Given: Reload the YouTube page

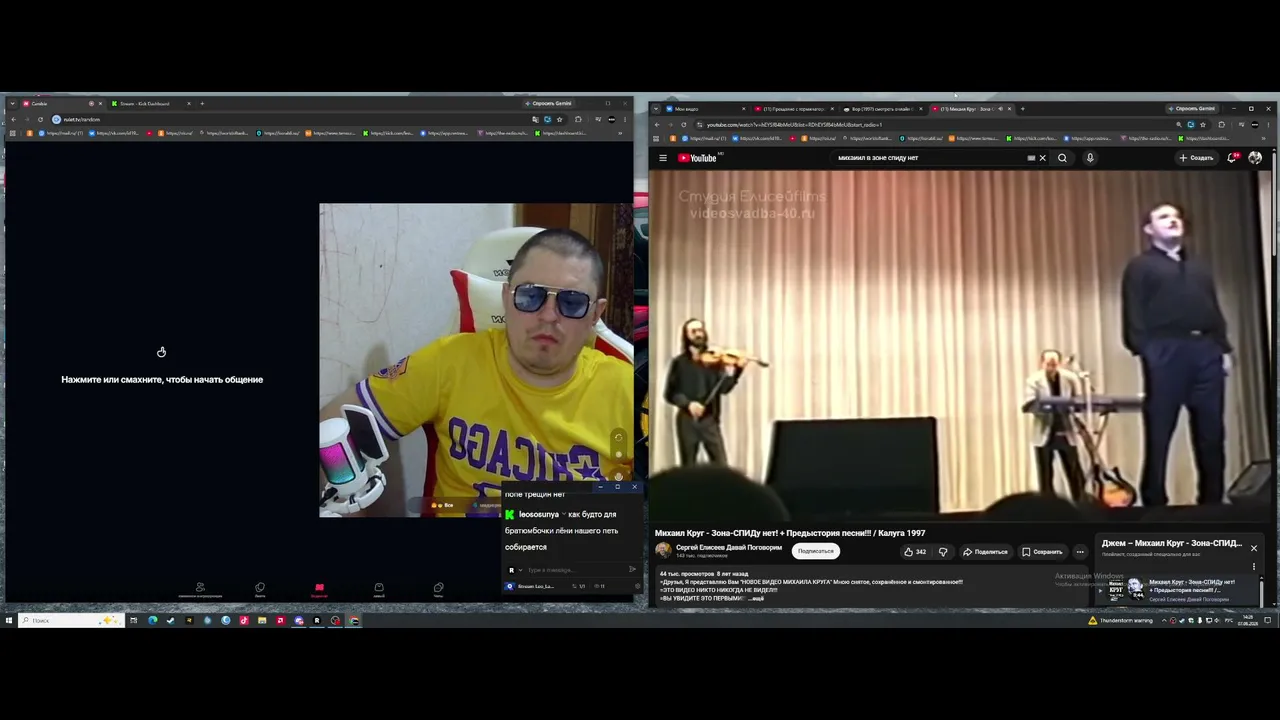Looking at the screenshot, I should [685, 125].
